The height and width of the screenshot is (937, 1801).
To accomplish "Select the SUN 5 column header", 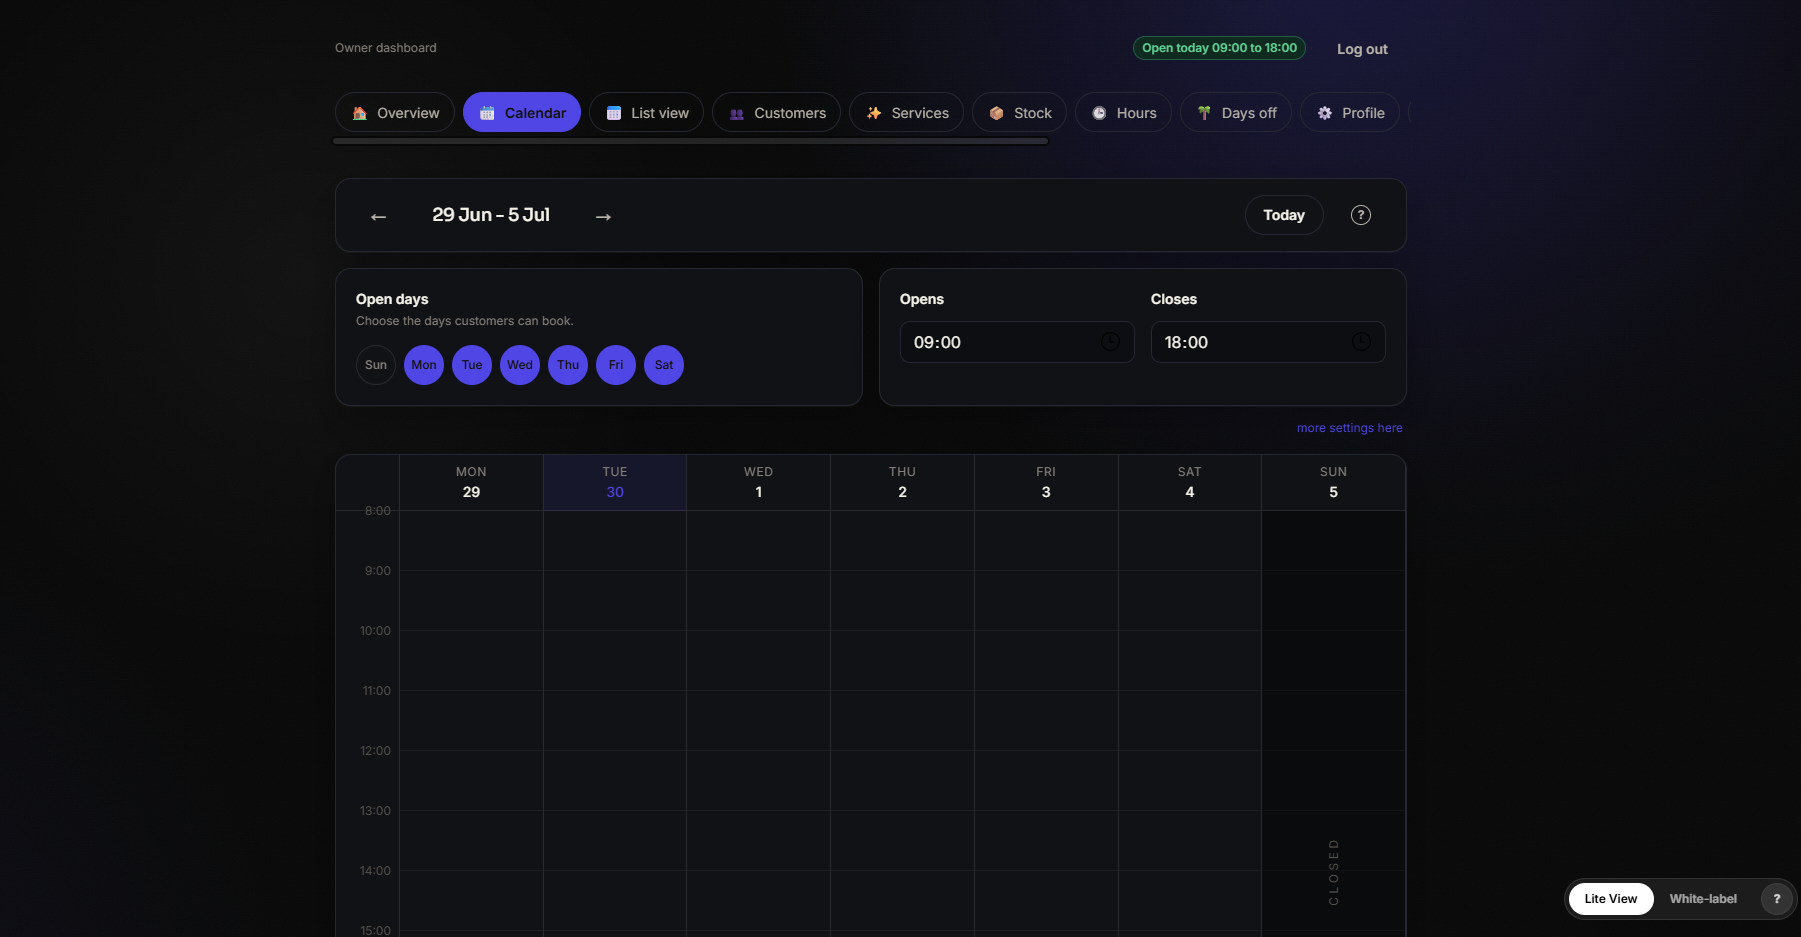I will [1333, 483].
